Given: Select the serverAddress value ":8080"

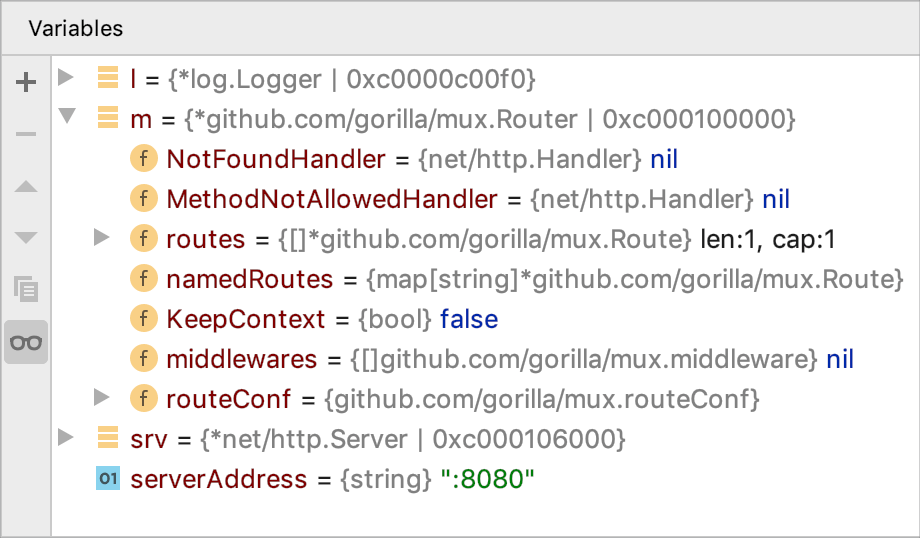Looking at the screenshot, I should [x=487, y=479].
